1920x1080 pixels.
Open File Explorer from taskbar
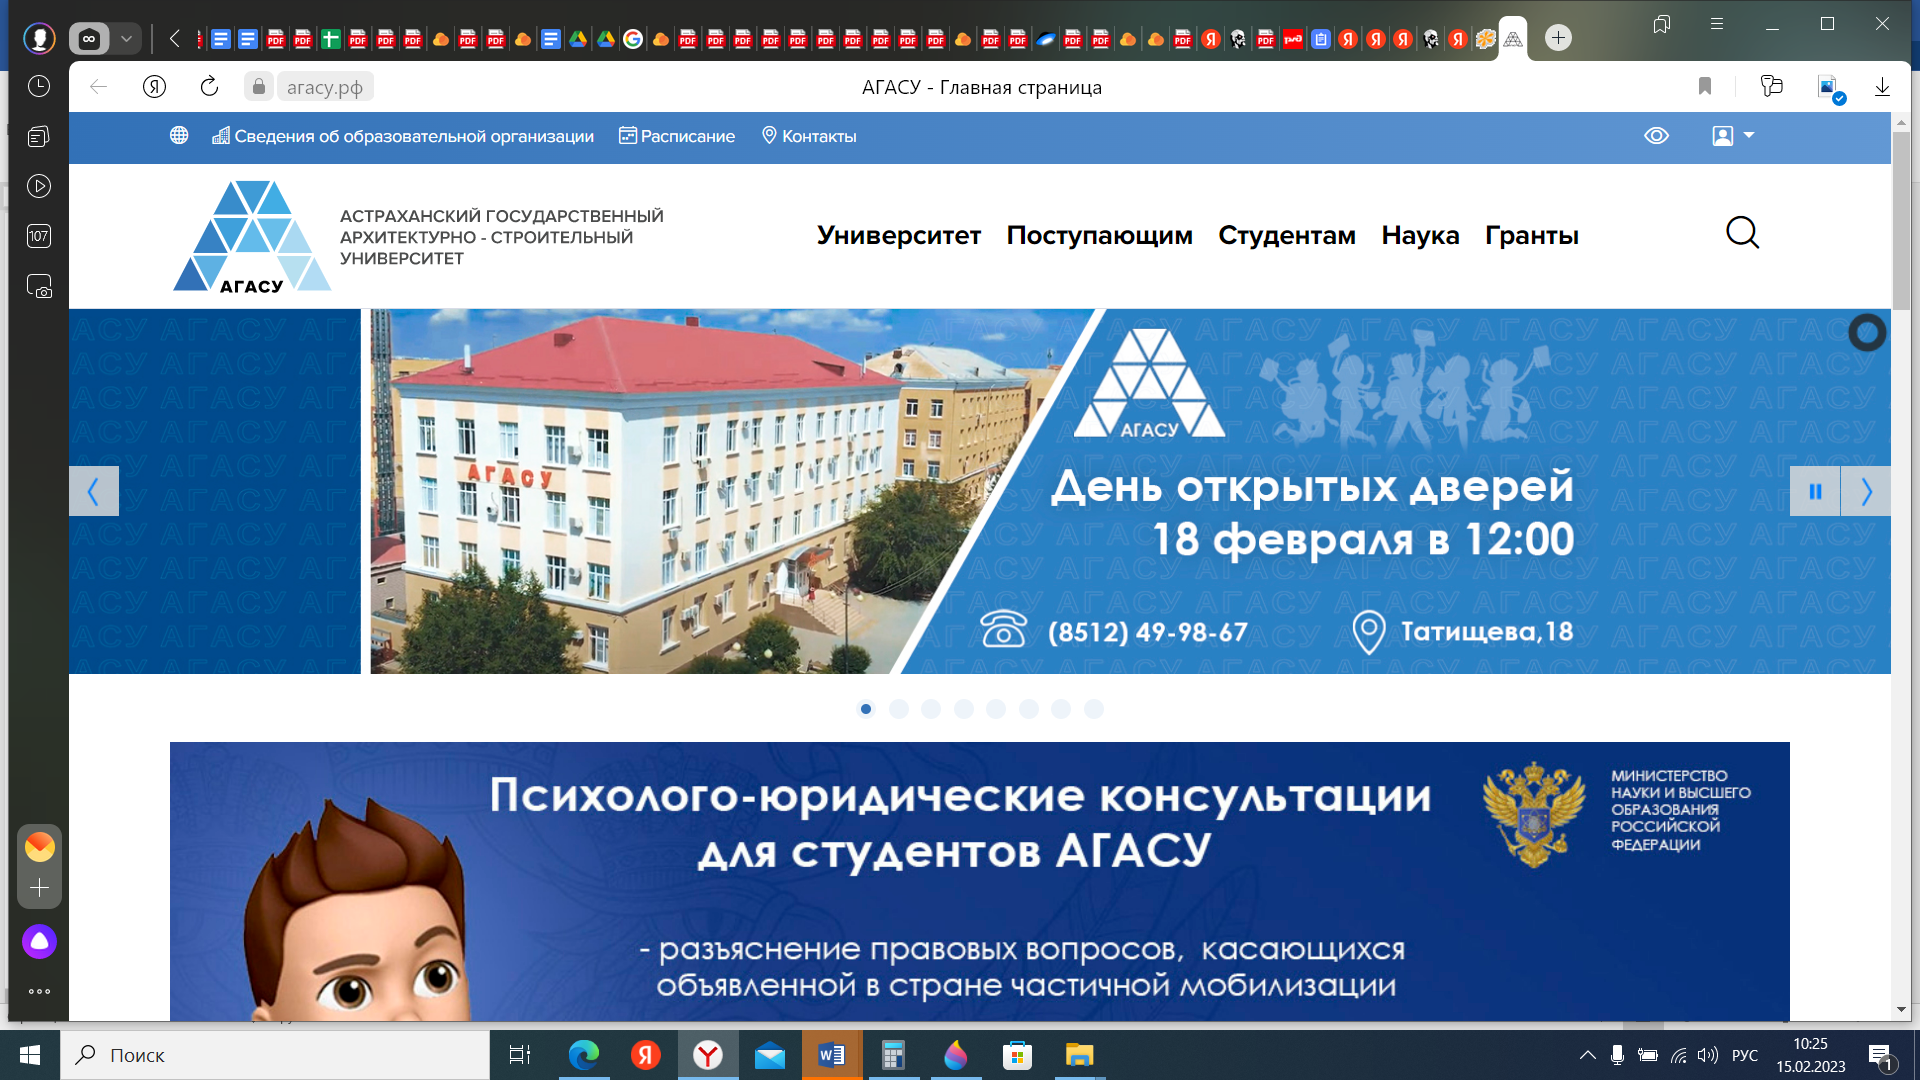click(1079, 1055)
